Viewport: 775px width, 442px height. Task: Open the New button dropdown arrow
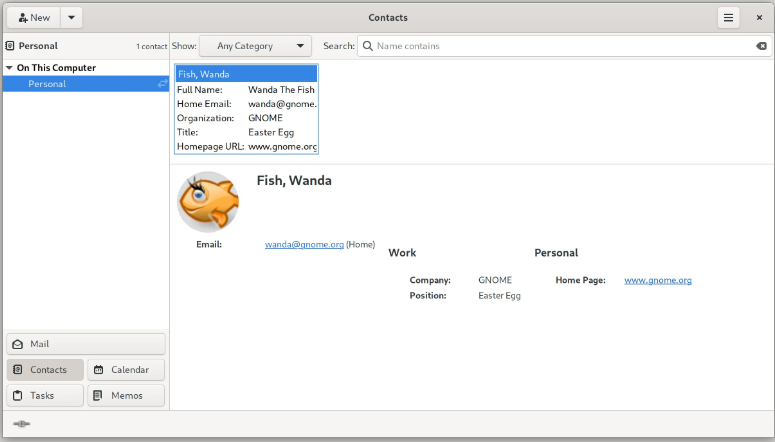click(71, 18)
